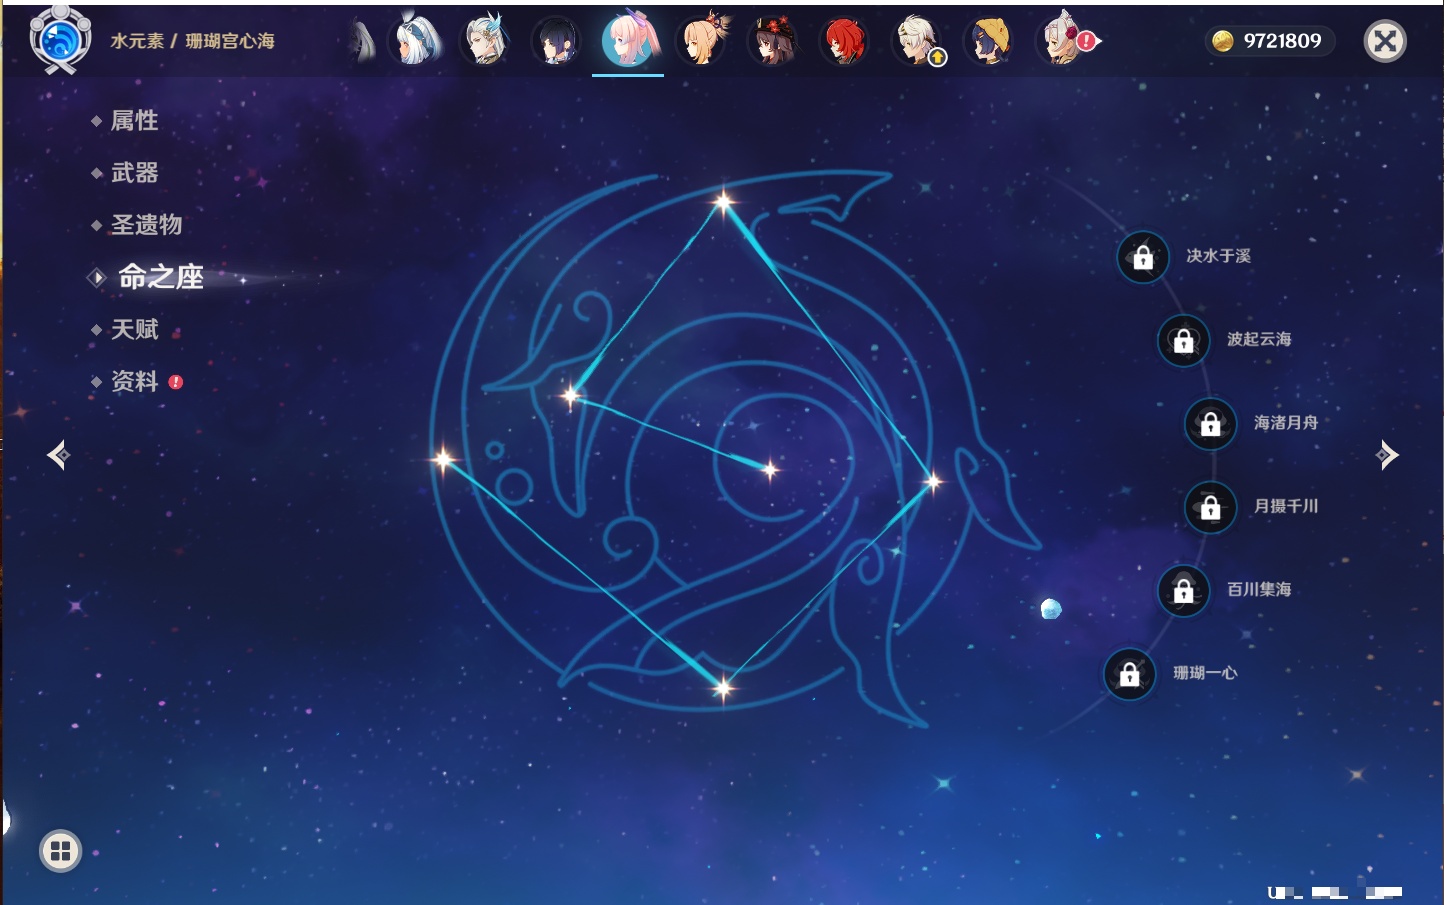Image resolution: width=1444 pixels, height=905 pixels.
Task: View locked constellation 海渚月舟
Action: coord(1210,423)
